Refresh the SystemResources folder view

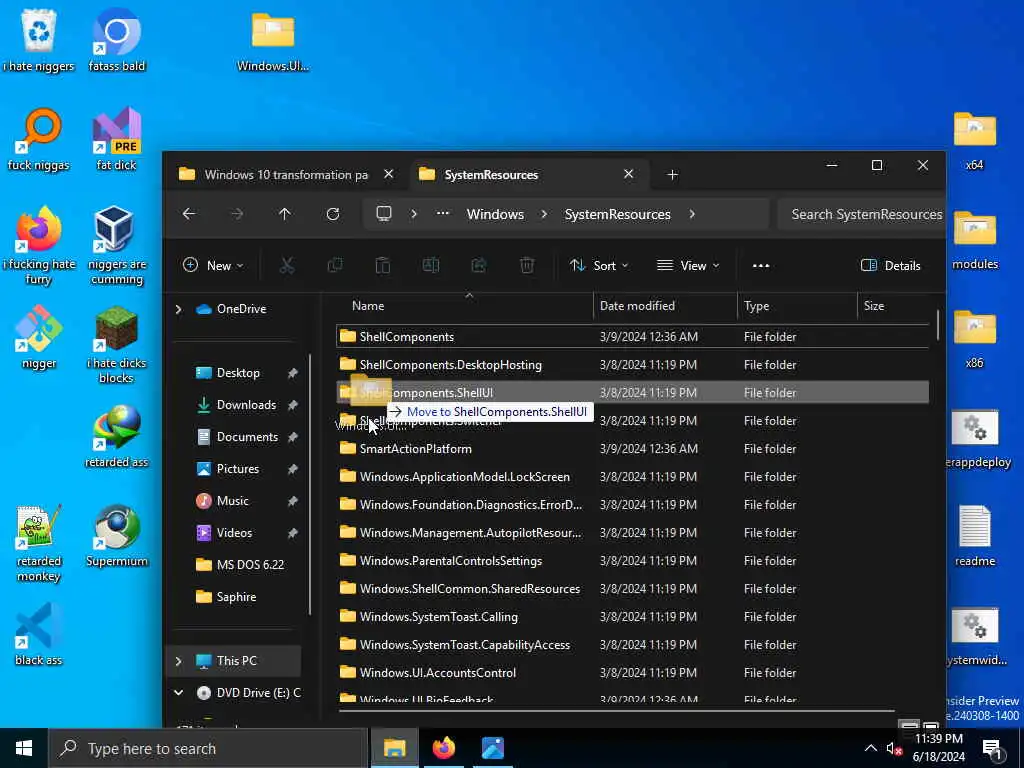(333, 214)
